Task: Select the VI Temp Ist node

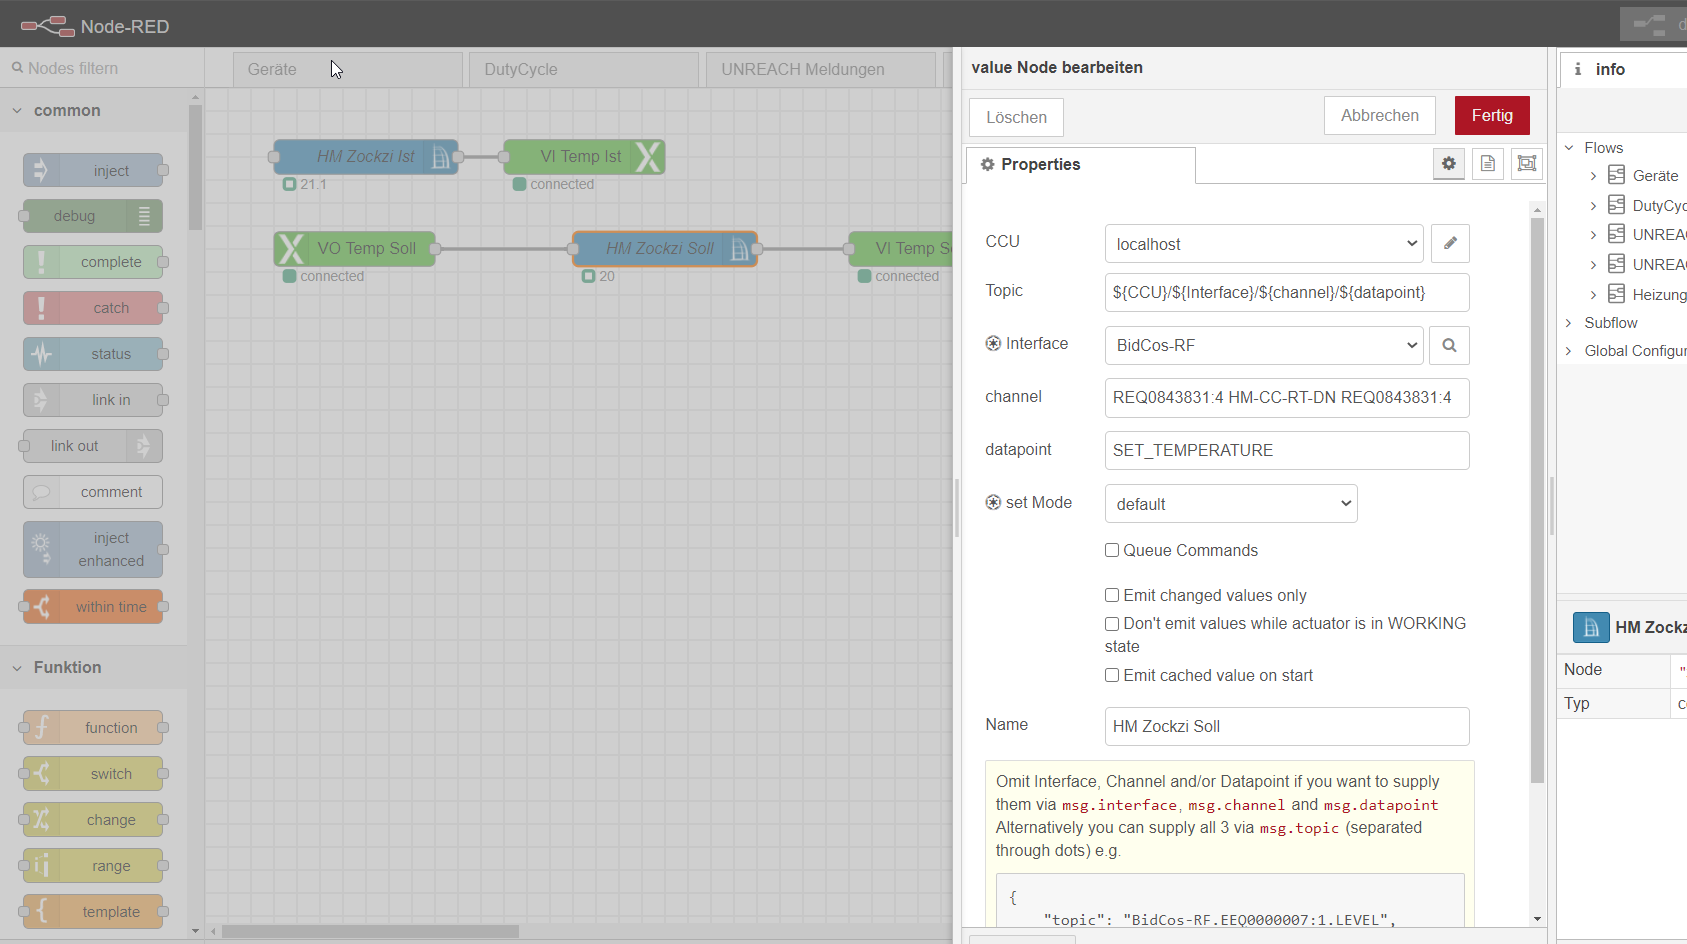Action: pyautogui.click(x=584, y=157)
